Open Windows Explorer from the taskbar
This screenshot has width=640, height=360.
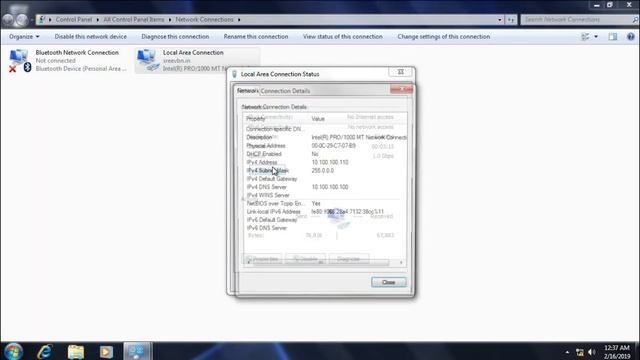click(76, 351)
